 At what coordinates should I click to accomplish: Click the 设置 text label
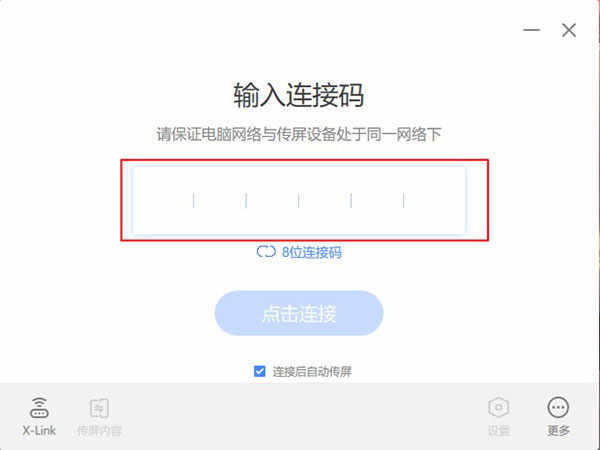tap(499, 431)
